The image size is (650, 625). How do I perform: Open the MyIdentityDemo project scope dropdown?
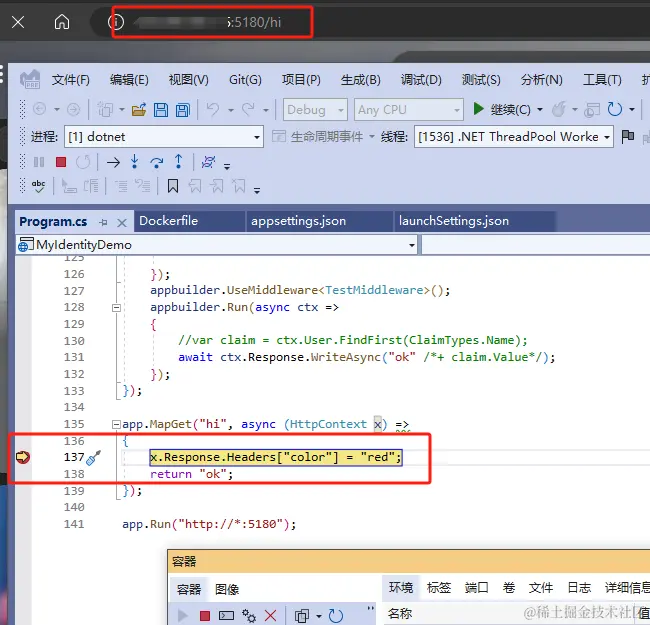pos(217,245)
